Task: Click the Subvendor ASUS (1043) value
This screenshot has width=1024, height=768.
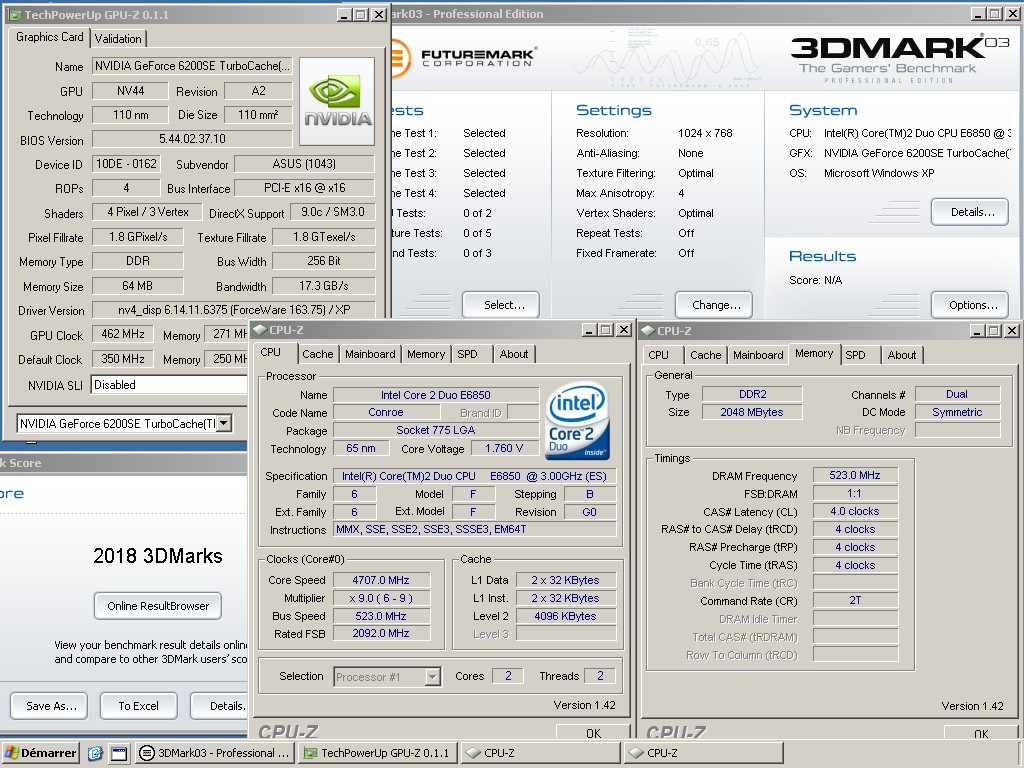Action: 304,164
